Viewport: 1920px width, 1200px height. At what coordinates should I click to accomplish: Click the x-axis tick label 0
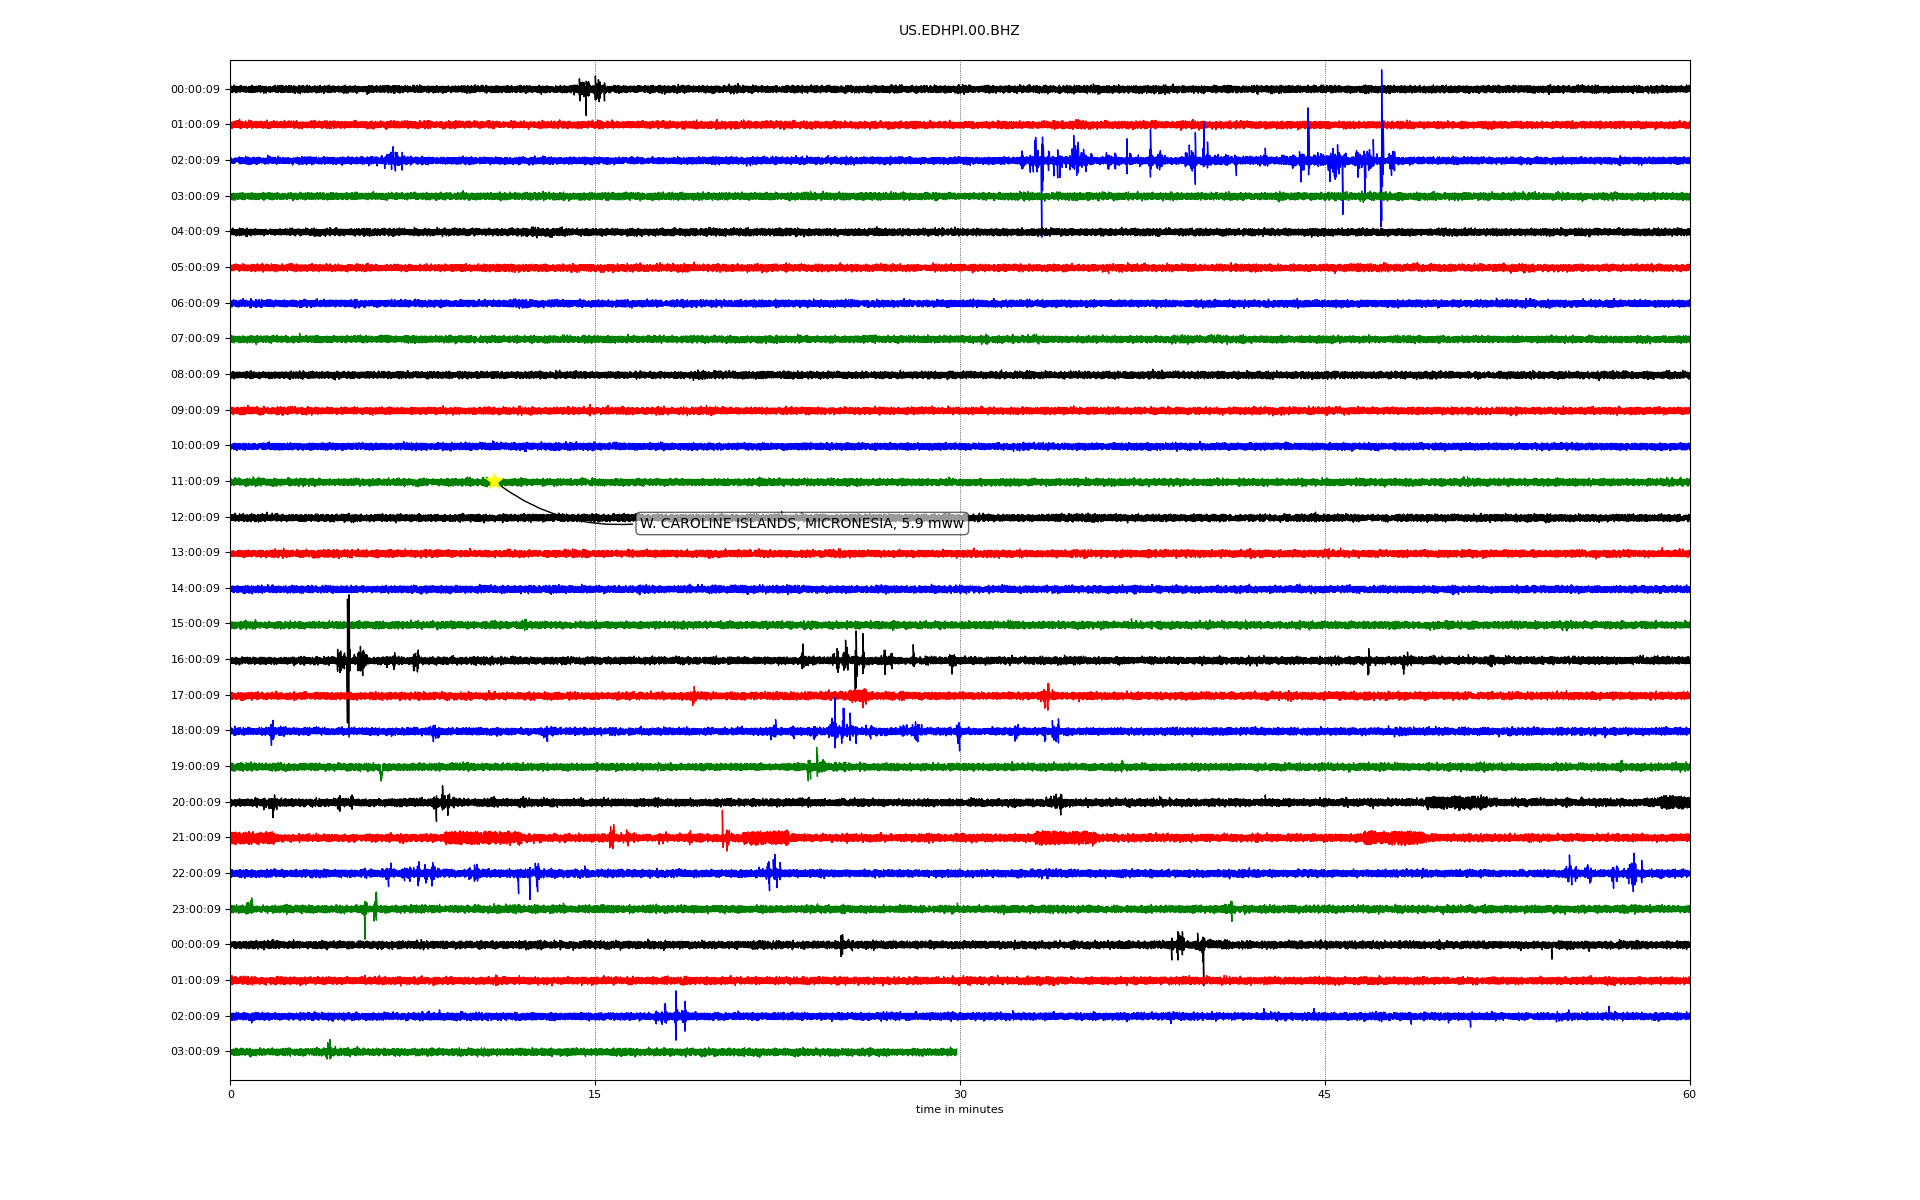click(231, 1094)
